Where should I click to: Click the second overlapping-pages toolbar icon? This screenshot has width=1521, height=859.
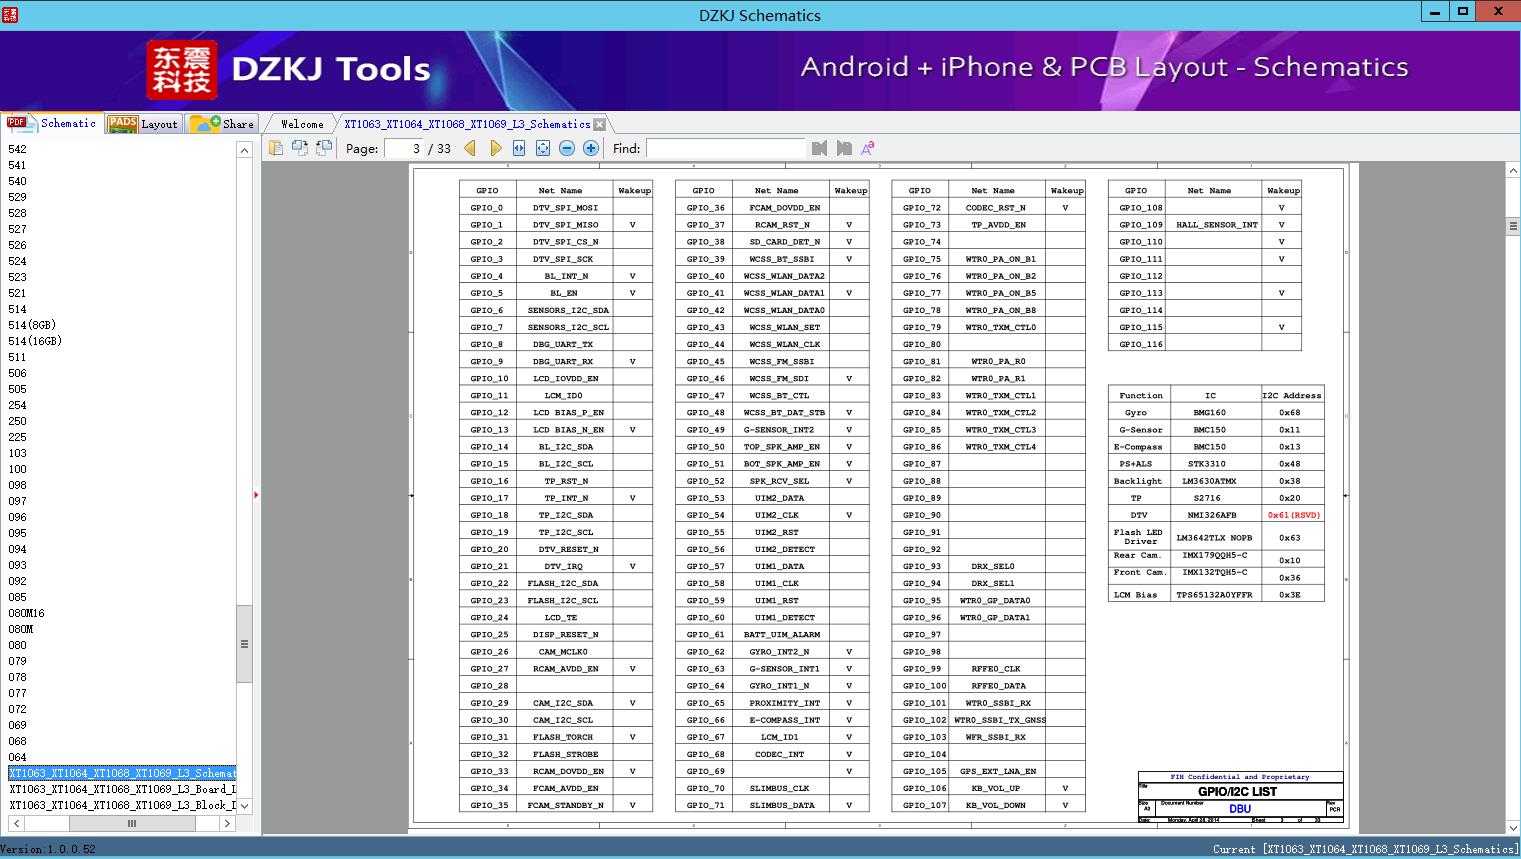(x=300, y=148)
